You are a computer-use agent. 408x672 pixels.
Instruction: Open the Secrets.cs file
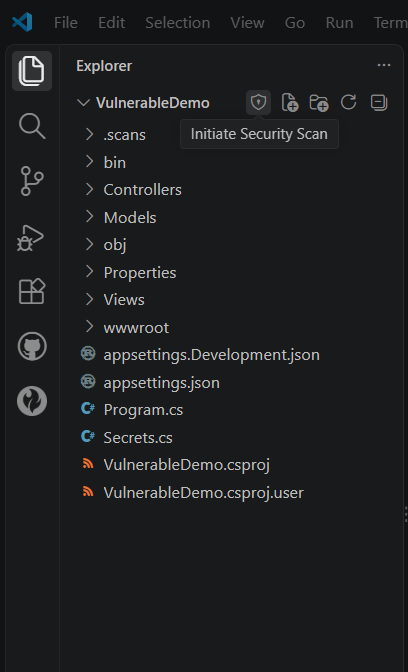[x=138, y=438]
